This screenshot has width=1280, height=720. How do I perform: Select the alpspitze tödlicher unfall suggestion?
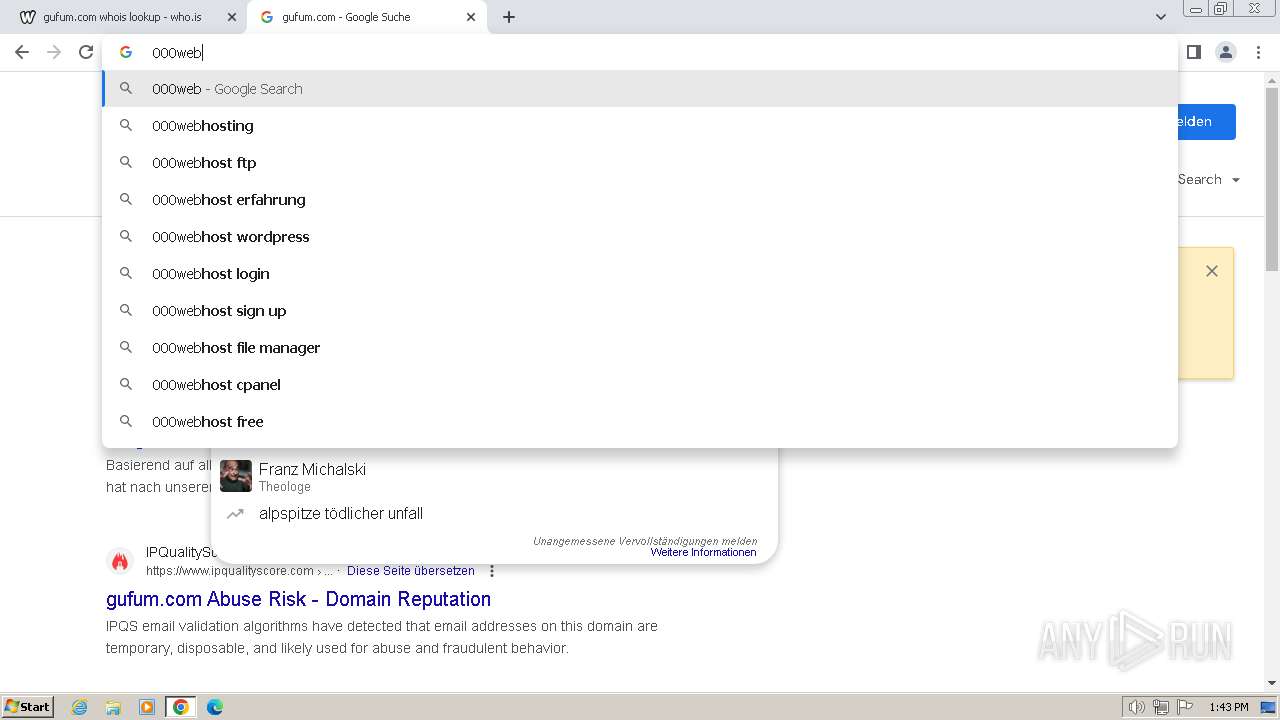pos(494,514)
